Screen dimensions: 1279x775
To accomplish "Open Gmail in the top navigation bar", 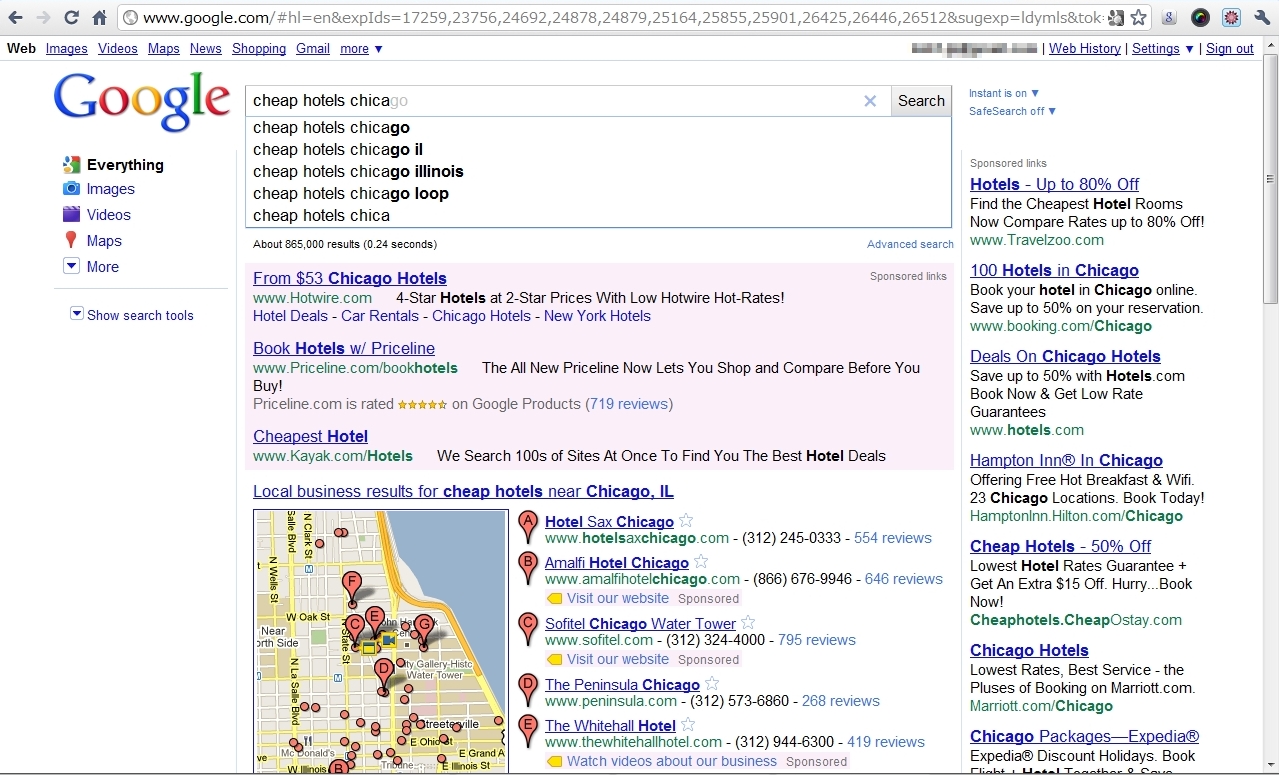I will pyautogui.click(x=313, y=48).
